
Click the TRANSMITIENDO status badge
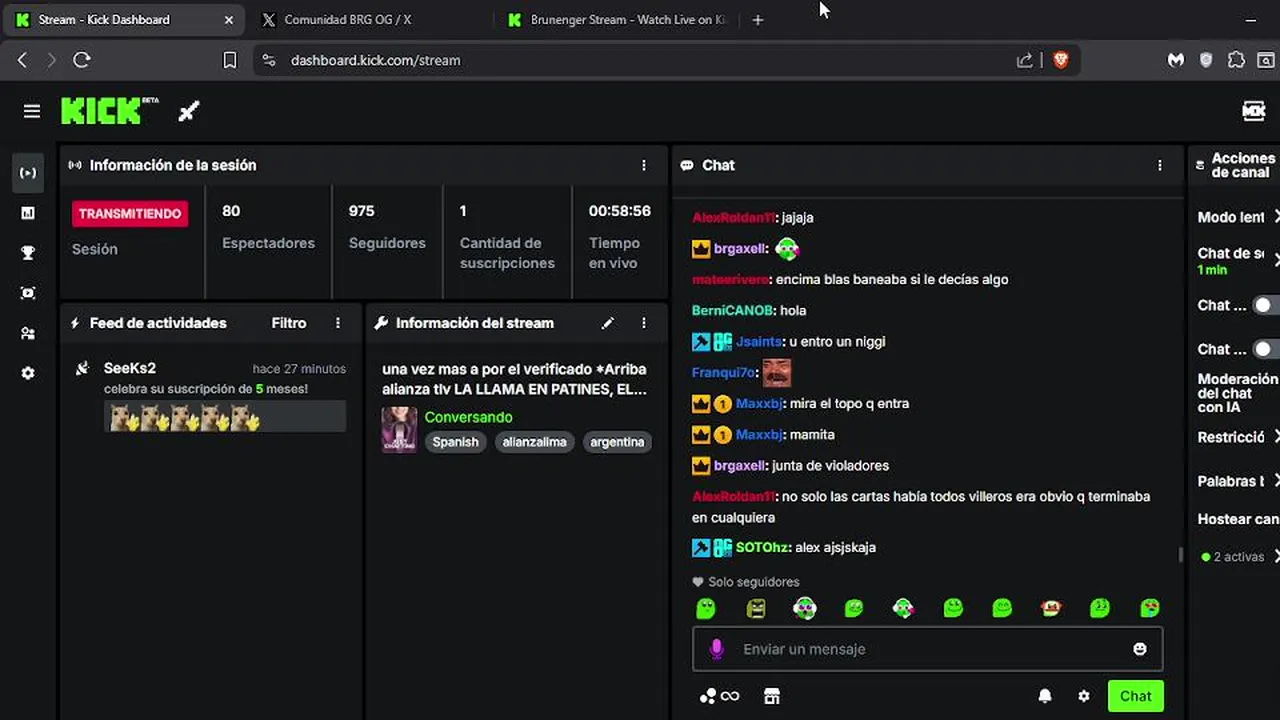tap(130, 213)
